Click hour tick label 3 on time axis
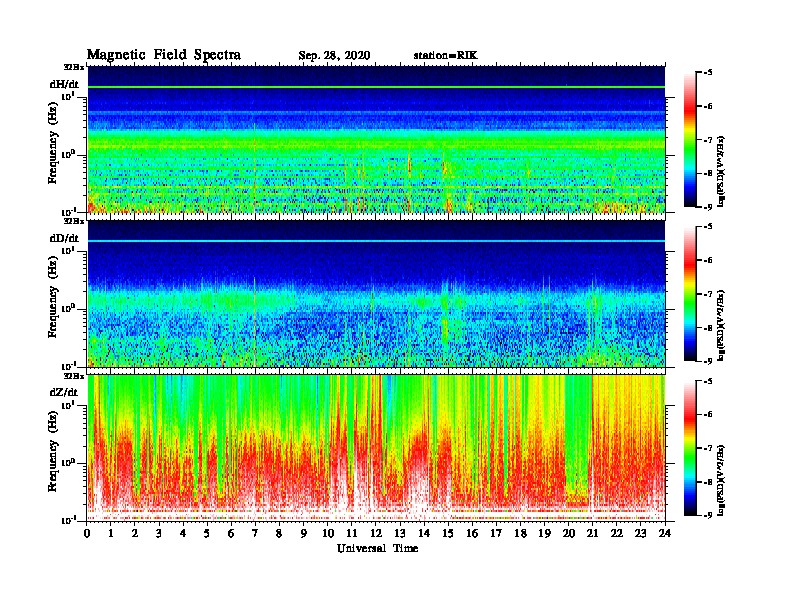The image size is (792, 612). pos(159,533)
